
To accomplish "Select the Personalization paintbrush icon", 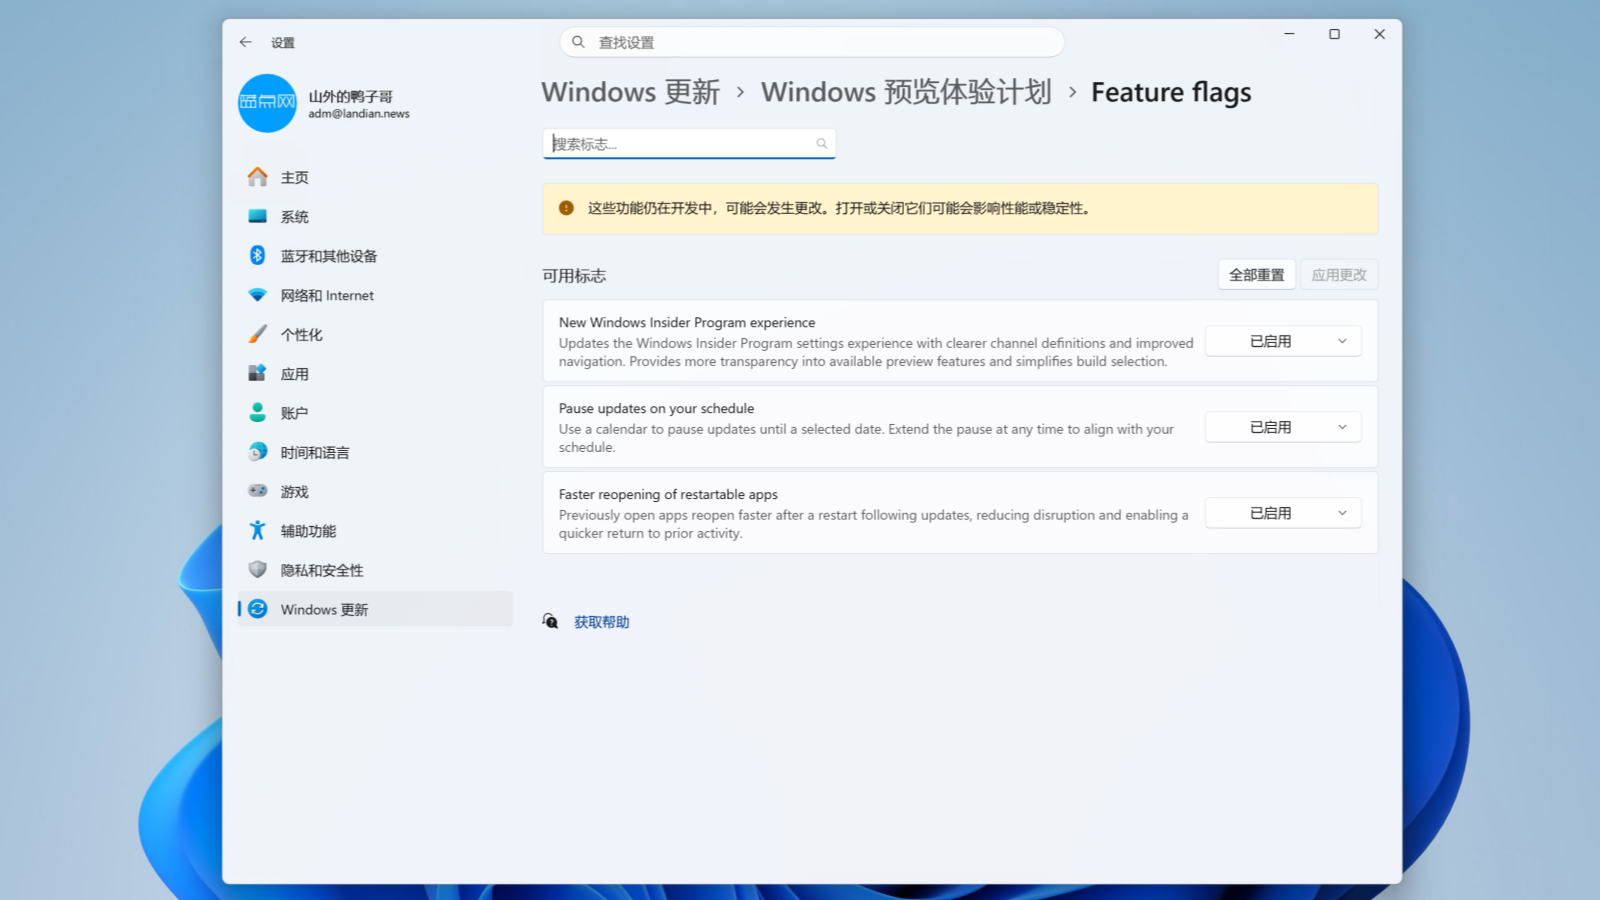I will pyautogui.click(x=257, y=334).
